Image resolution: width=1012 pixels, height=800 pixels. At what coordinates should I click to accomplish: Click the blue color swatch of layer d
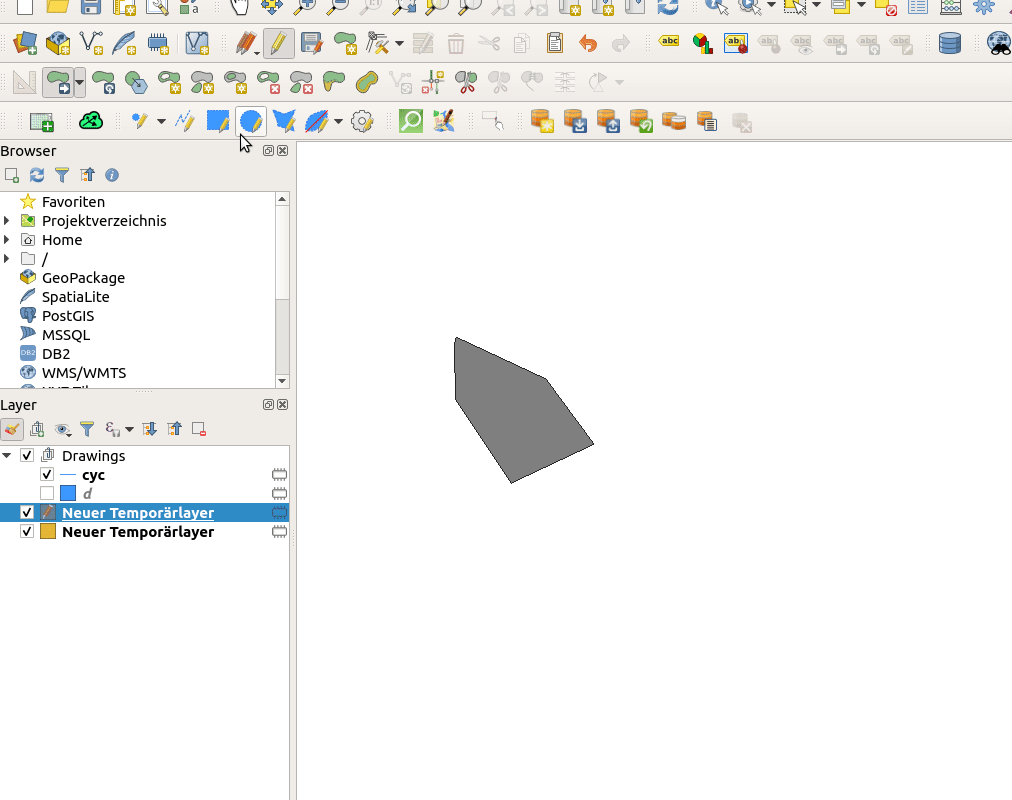pyautogui.click(x=68, y=494)
